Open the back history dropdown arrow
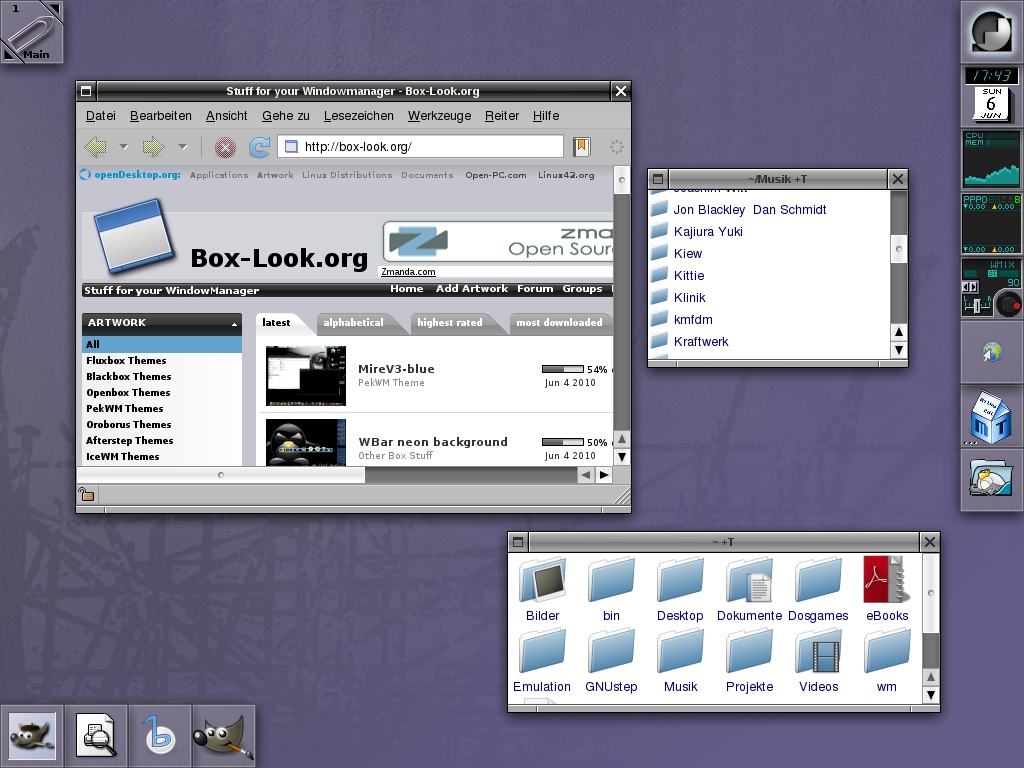 point(123,148)
